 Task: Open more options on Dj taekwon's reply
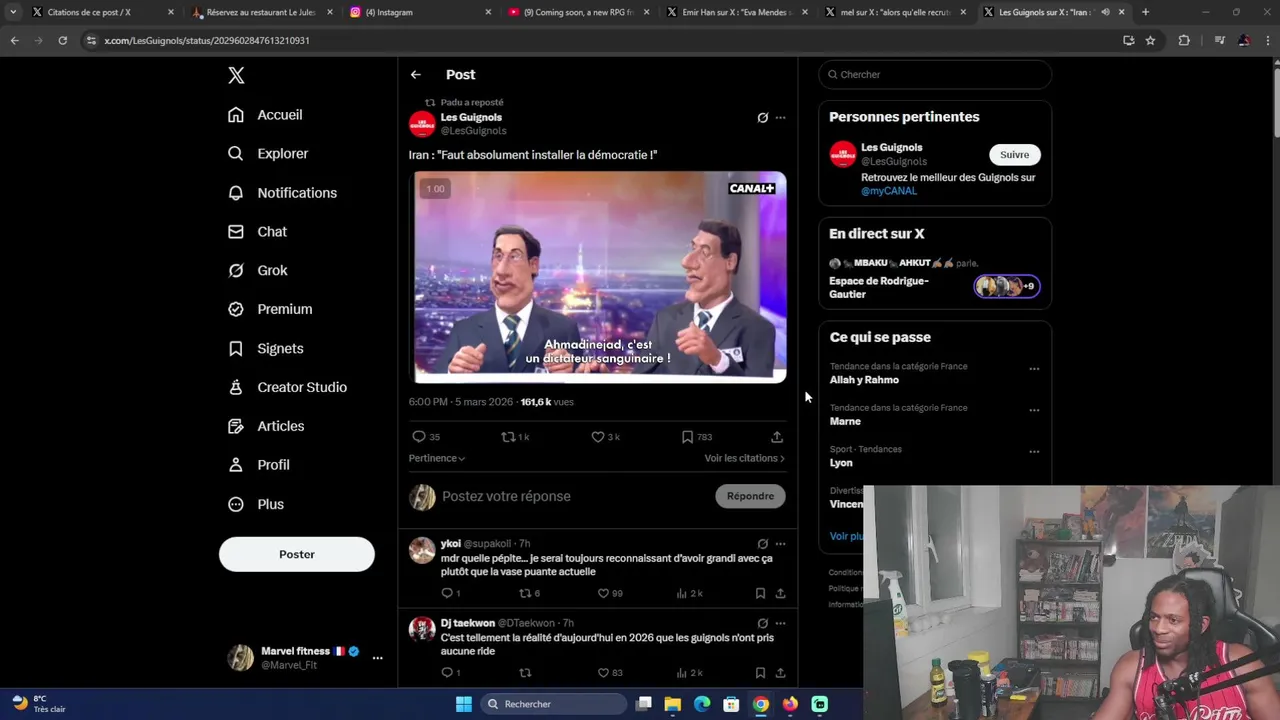tap(781, 623)
